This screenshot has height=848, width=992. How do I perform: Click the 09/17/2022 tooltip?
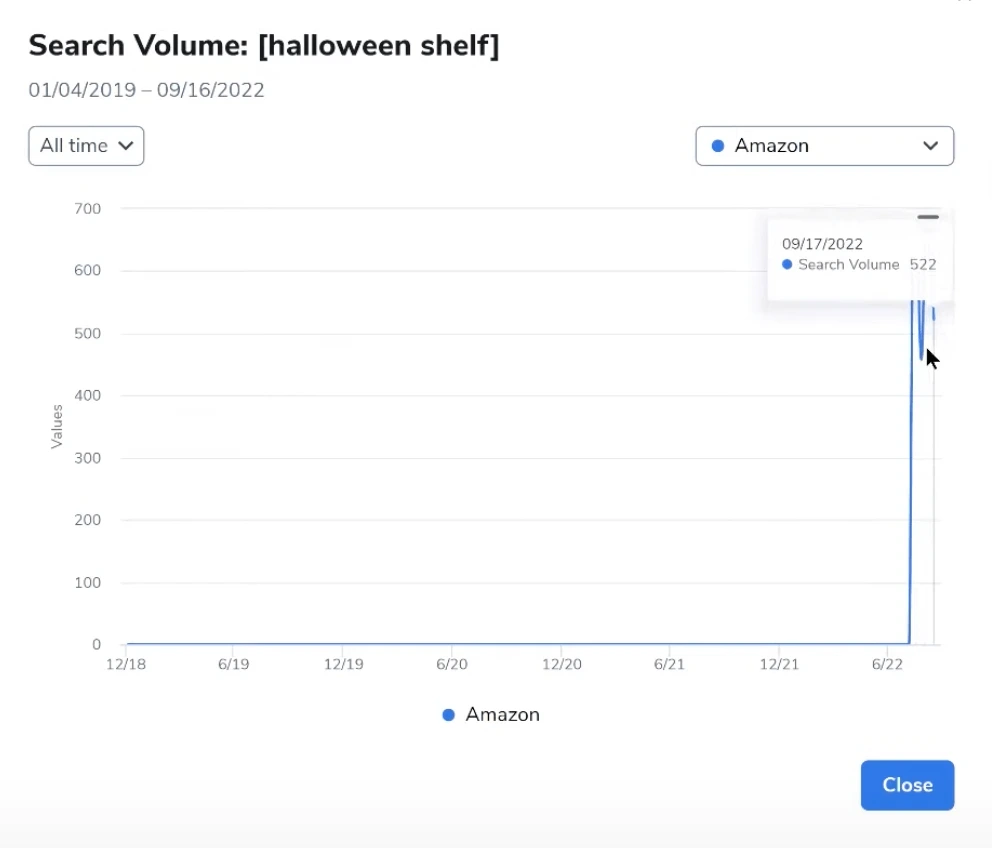point(860,254)
